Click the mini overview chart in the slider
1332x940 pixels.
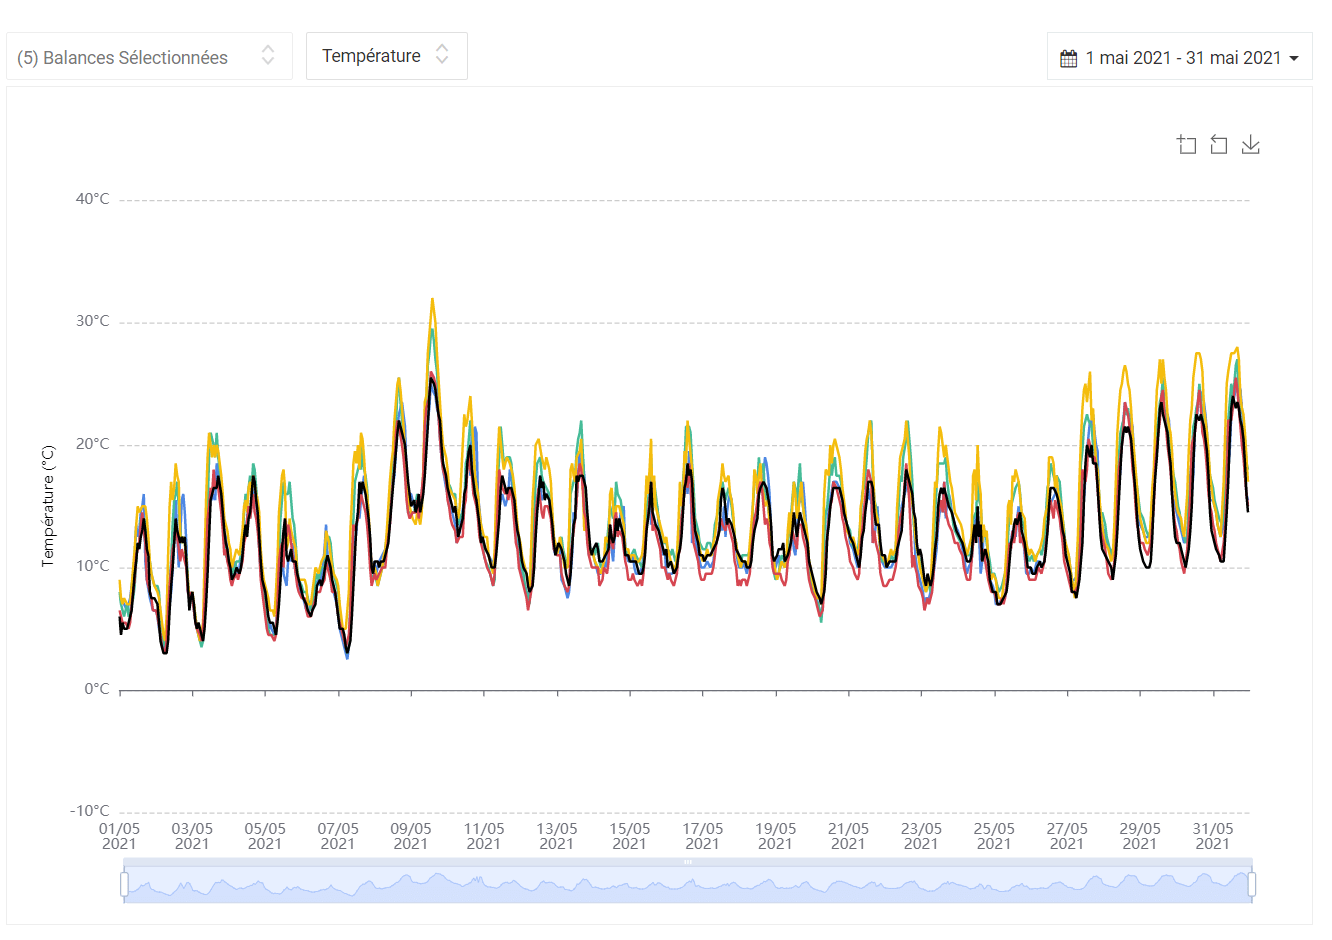688,884
